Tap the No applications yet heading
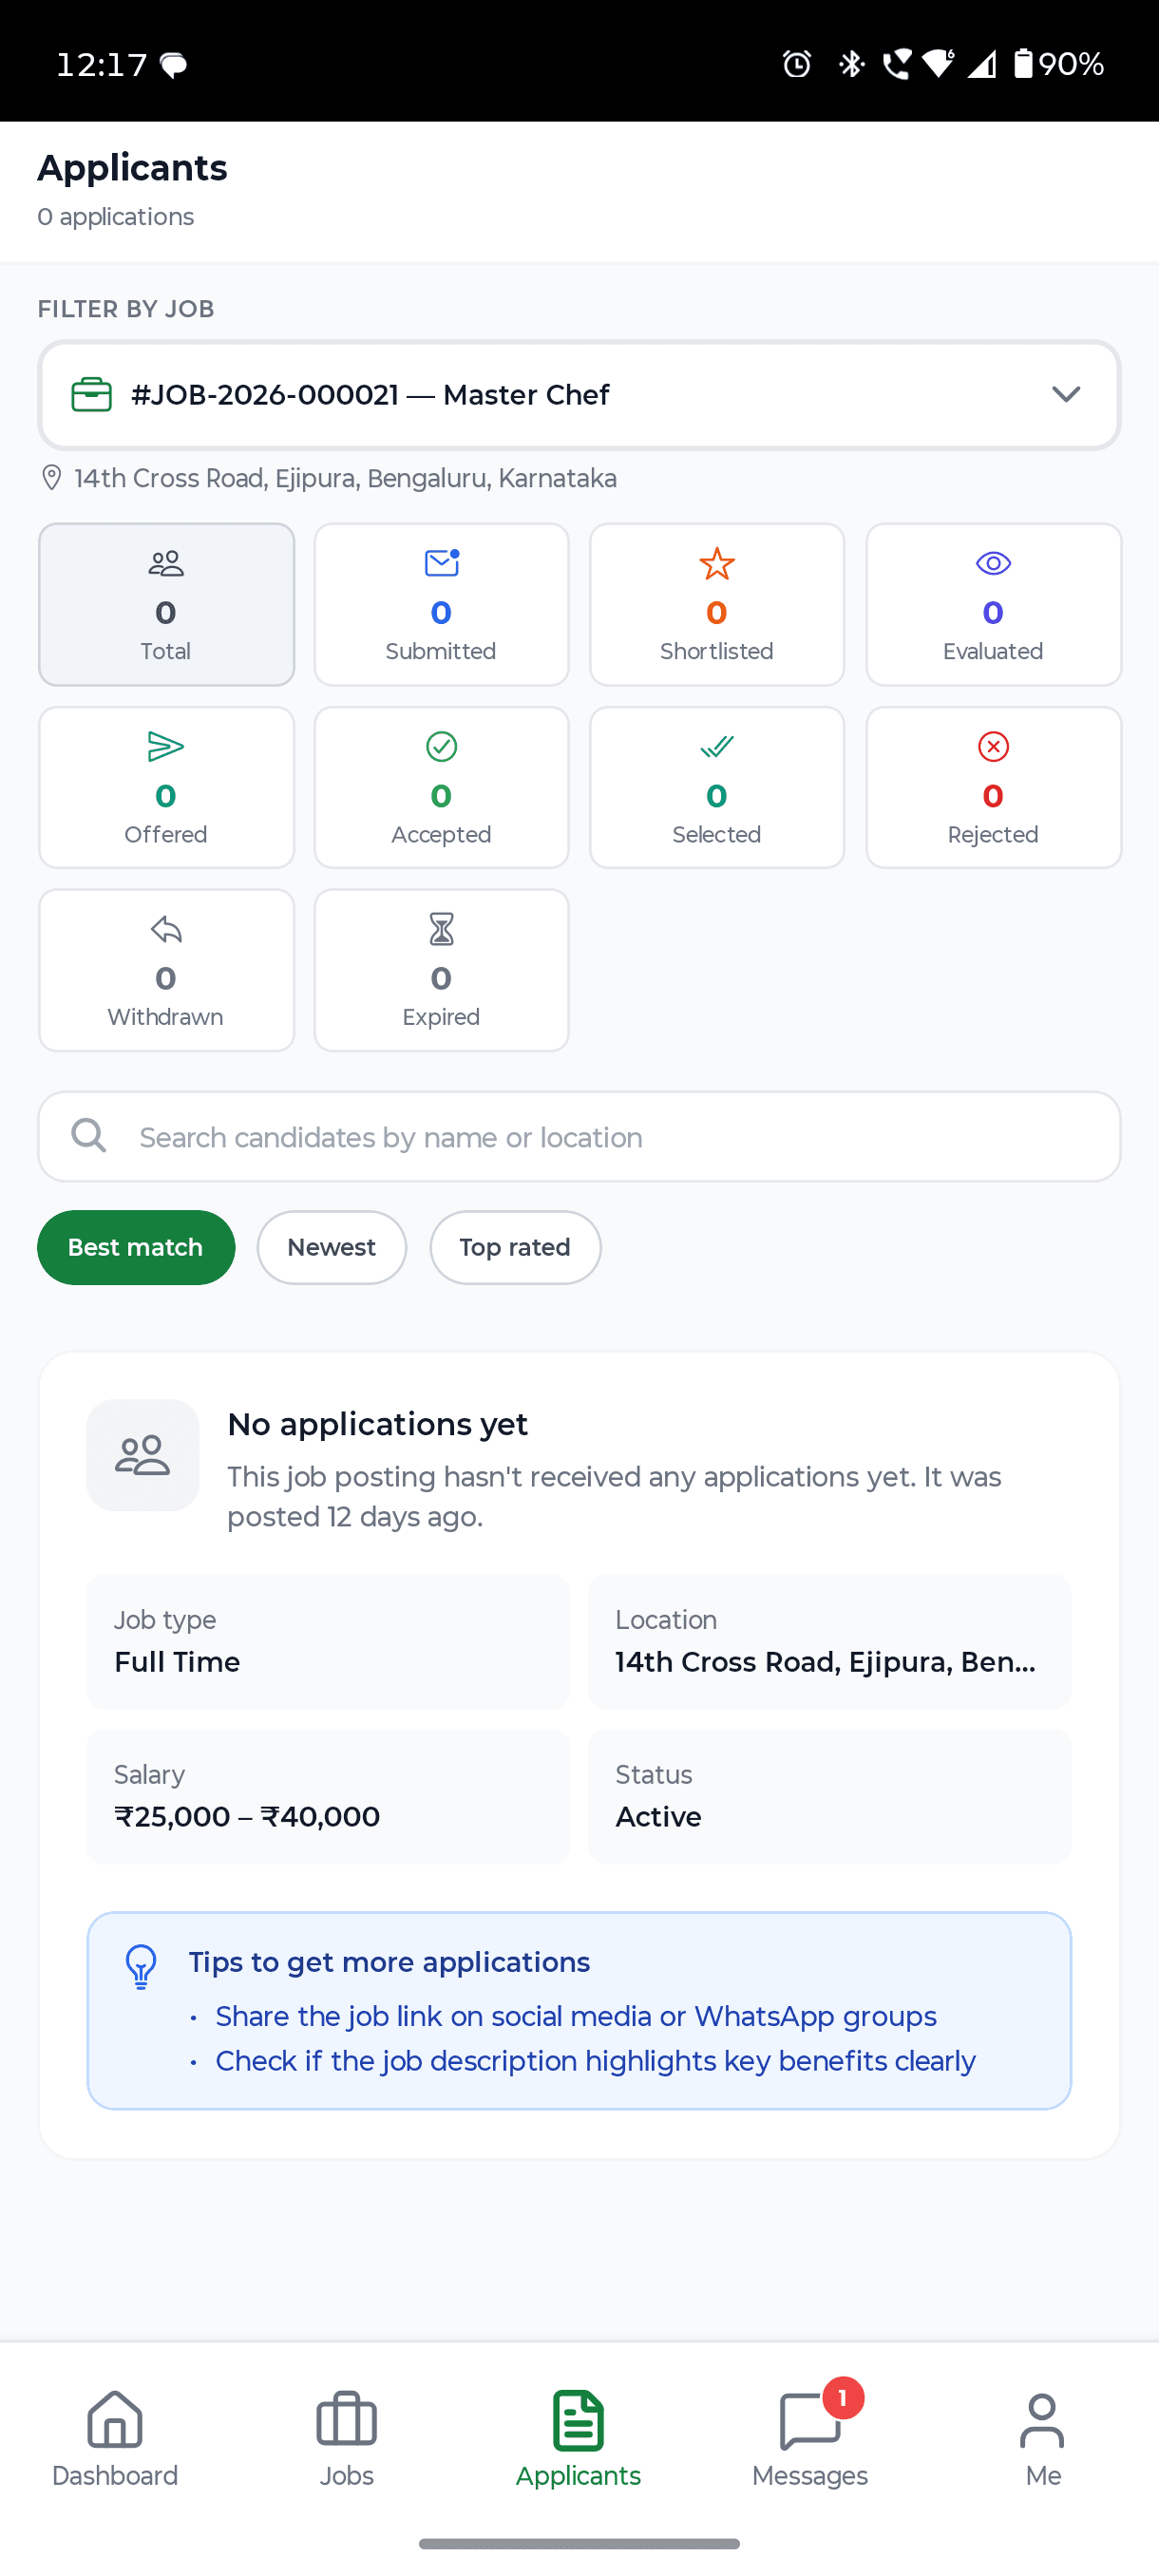The width and height of the screenshot is (1159, 2576). tap(378, 1424)
